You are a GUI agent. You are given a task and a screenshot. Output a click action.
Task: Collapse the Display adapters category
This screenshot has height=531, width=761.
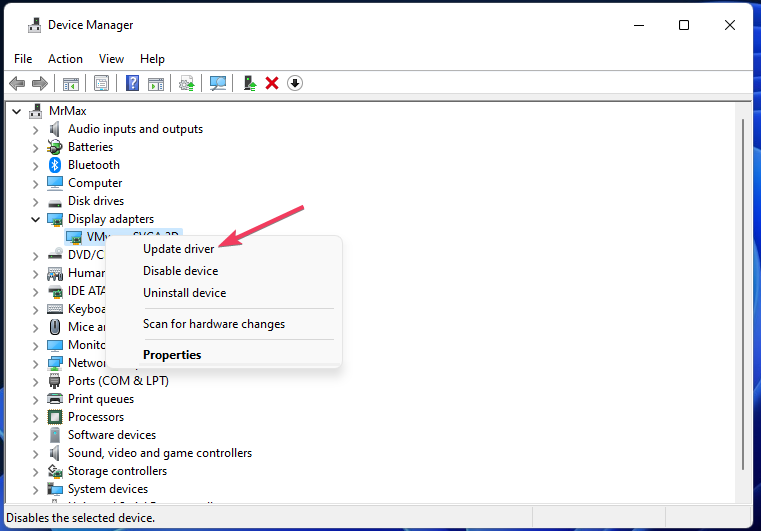[36, 219]
